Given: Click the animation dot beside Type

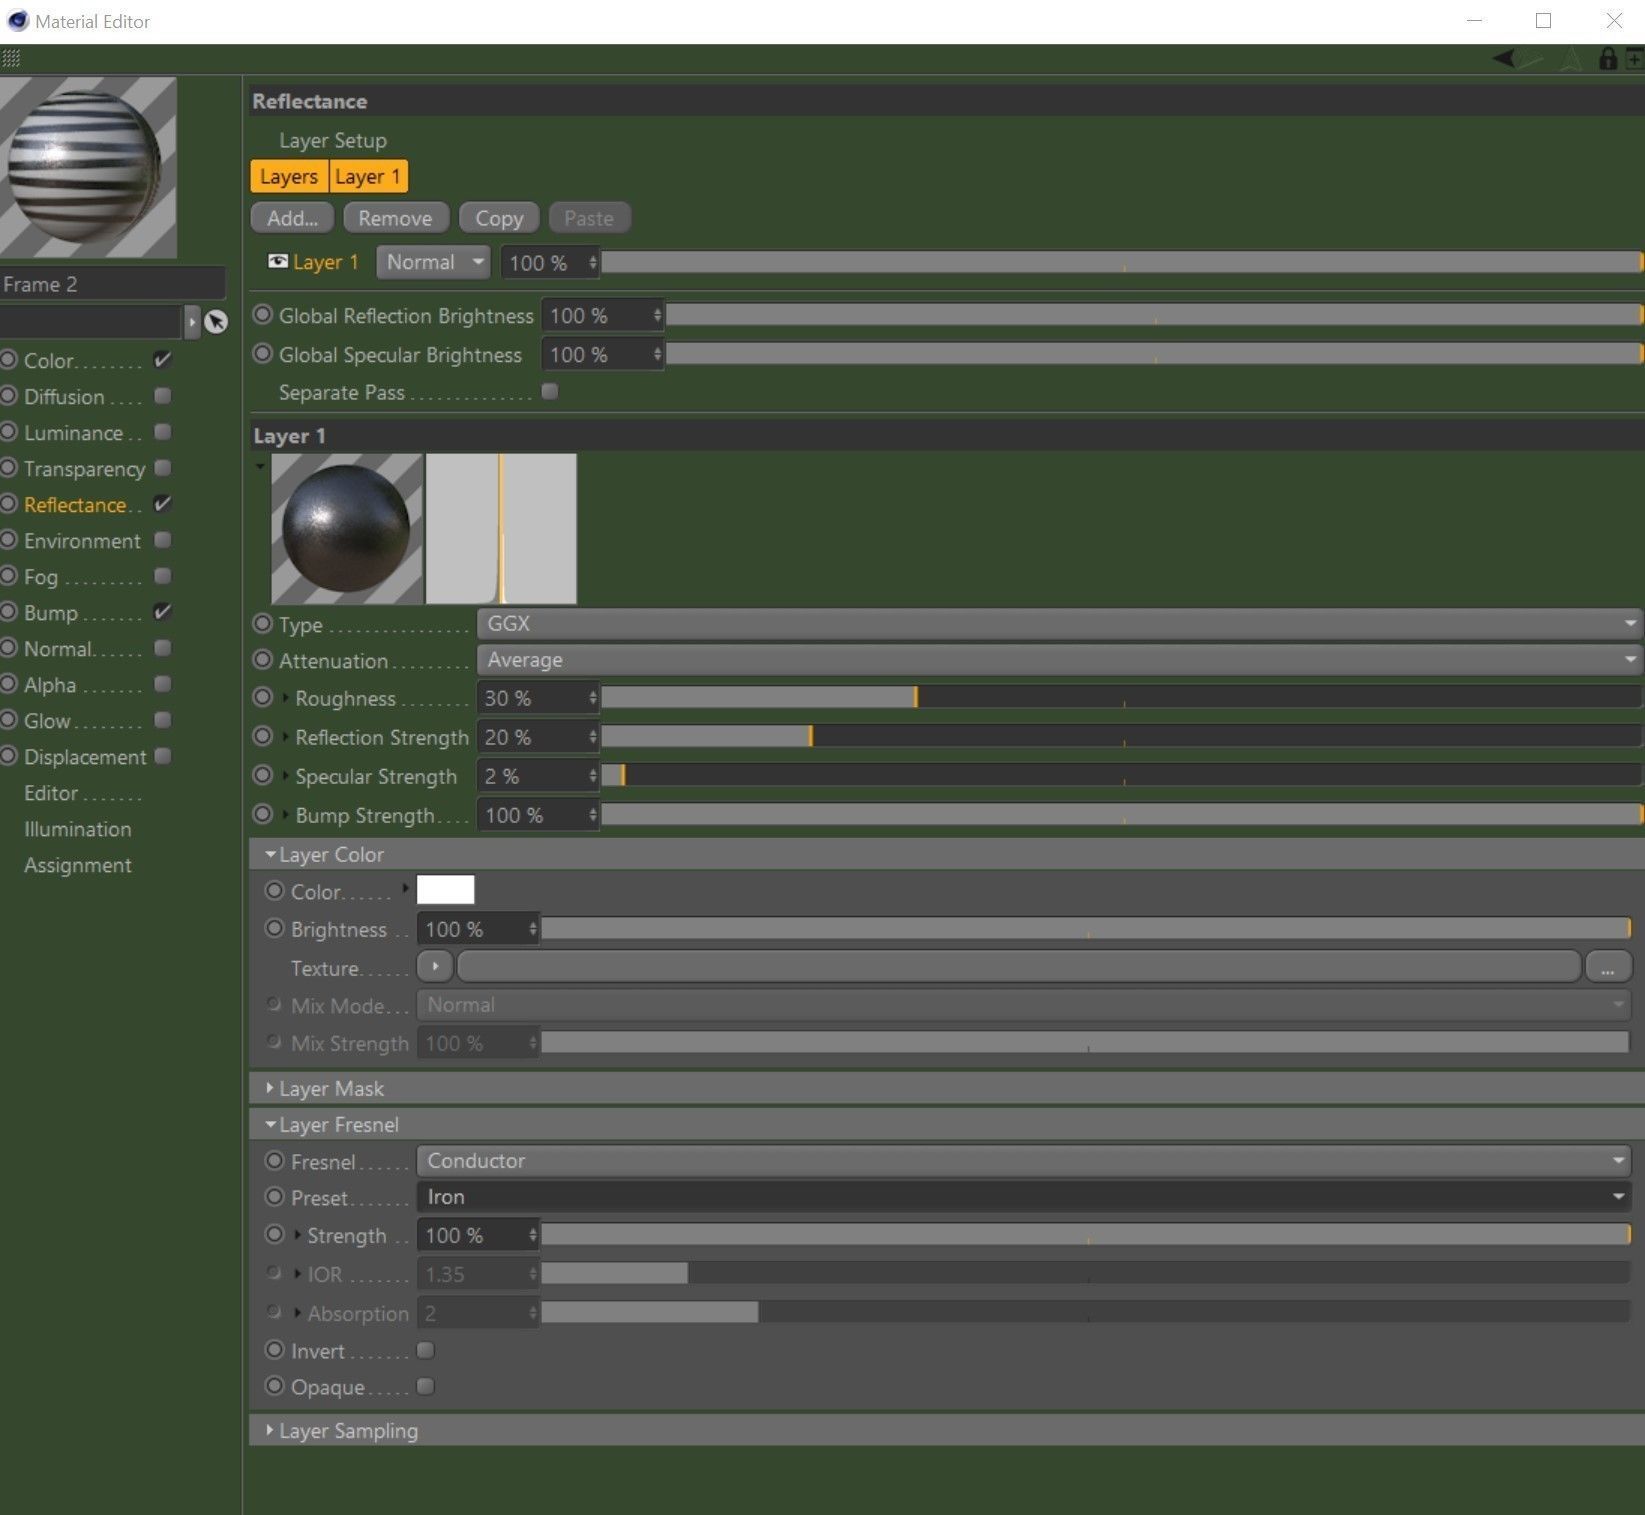Looking at the screenshot, I should tap(263, 624).
